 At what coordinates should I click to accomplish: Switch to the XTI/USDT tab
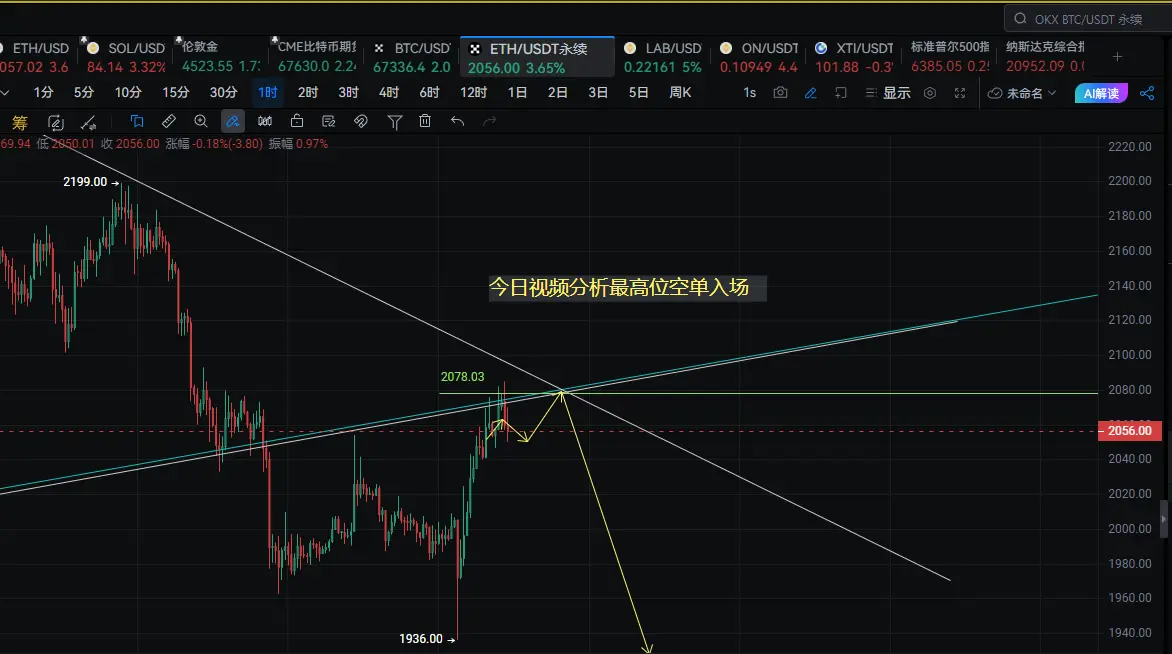tap(854, 57)
